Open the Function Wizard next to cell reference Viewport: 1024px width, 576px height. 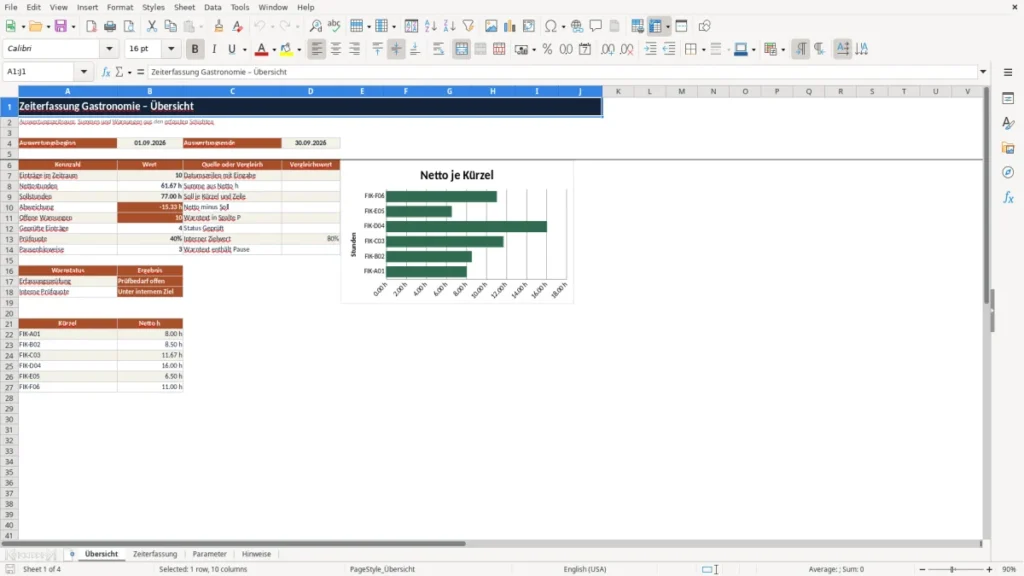pos(106,72)
